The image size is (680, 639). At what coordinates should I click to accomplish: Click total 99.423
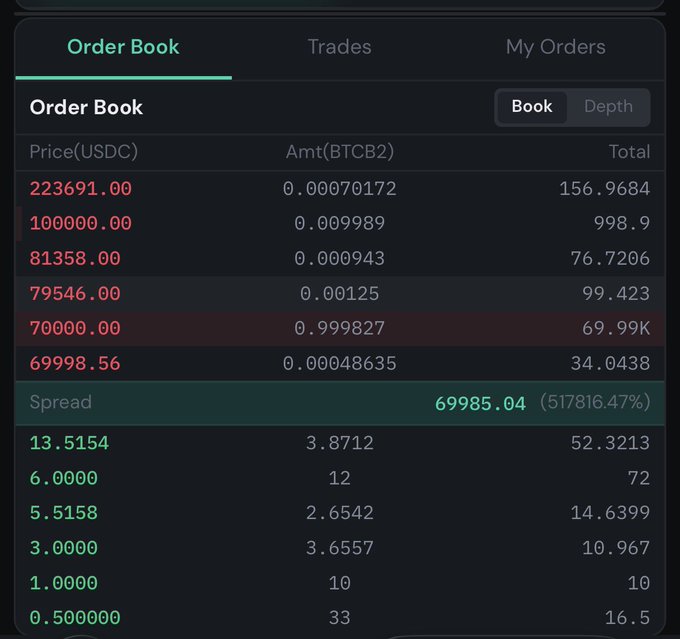[x=616, y=294]
